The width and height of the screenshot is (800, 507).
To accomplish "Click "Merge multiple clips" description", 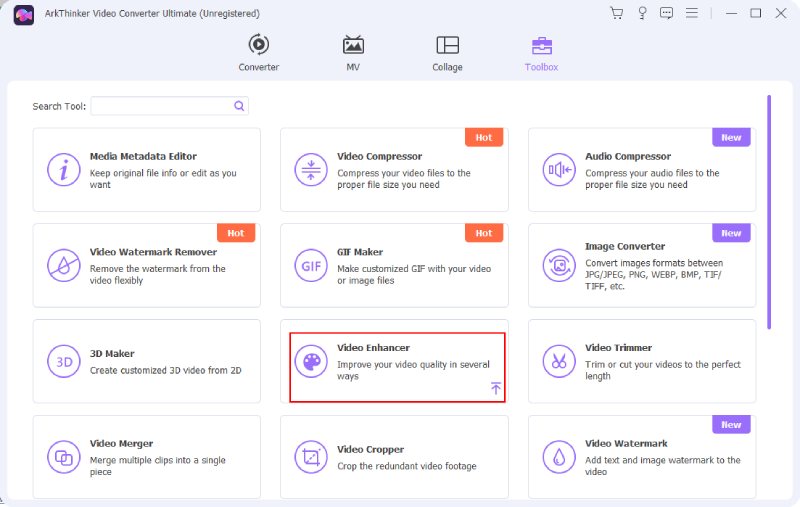I will (157, 466).
